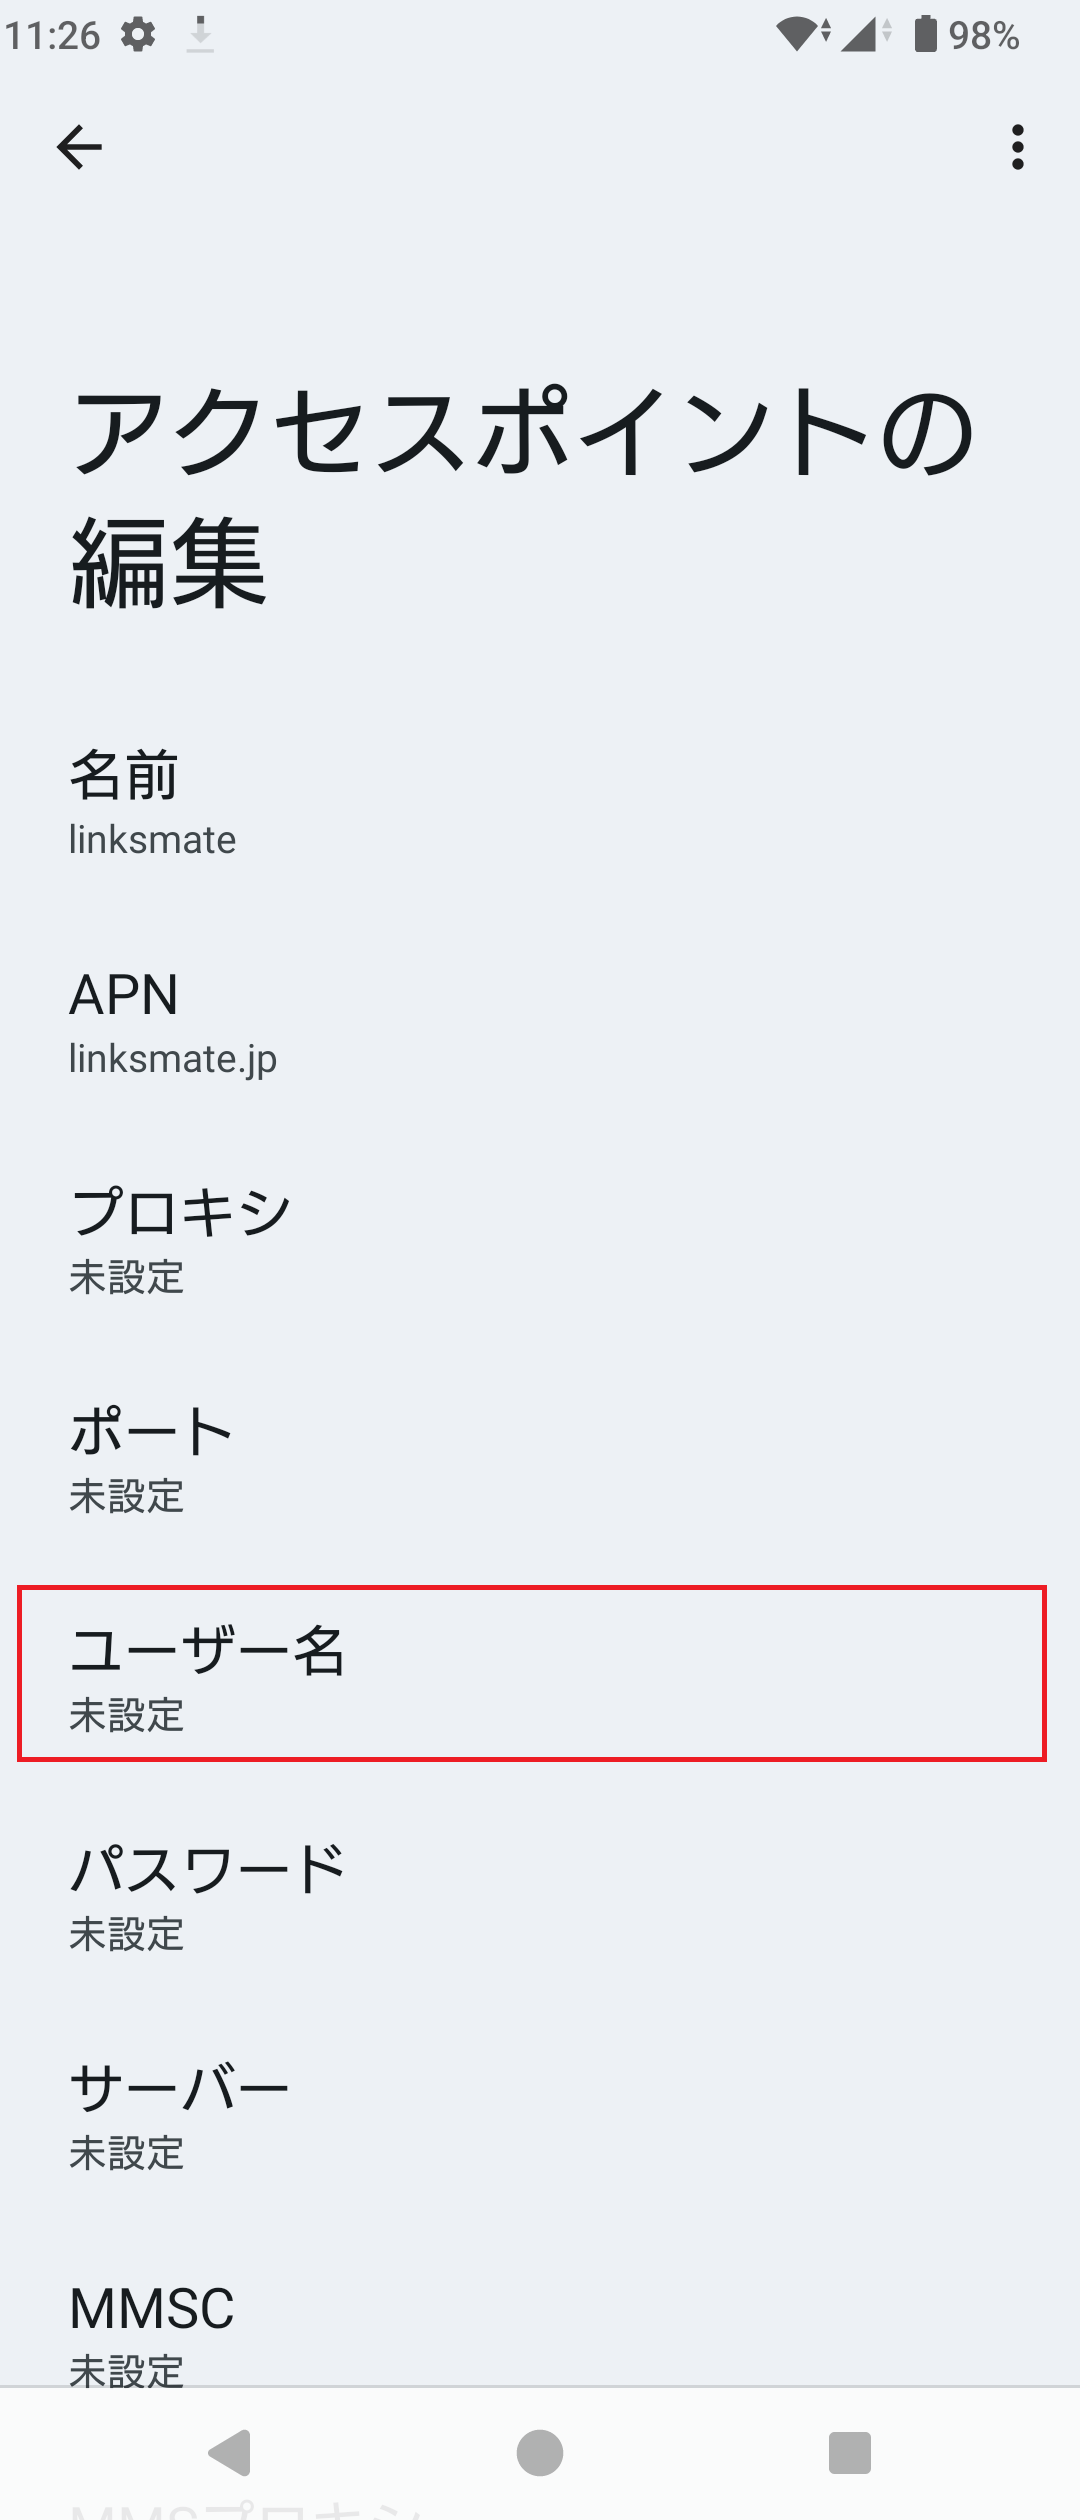Click the battery indicator

(x=925, y=32)
